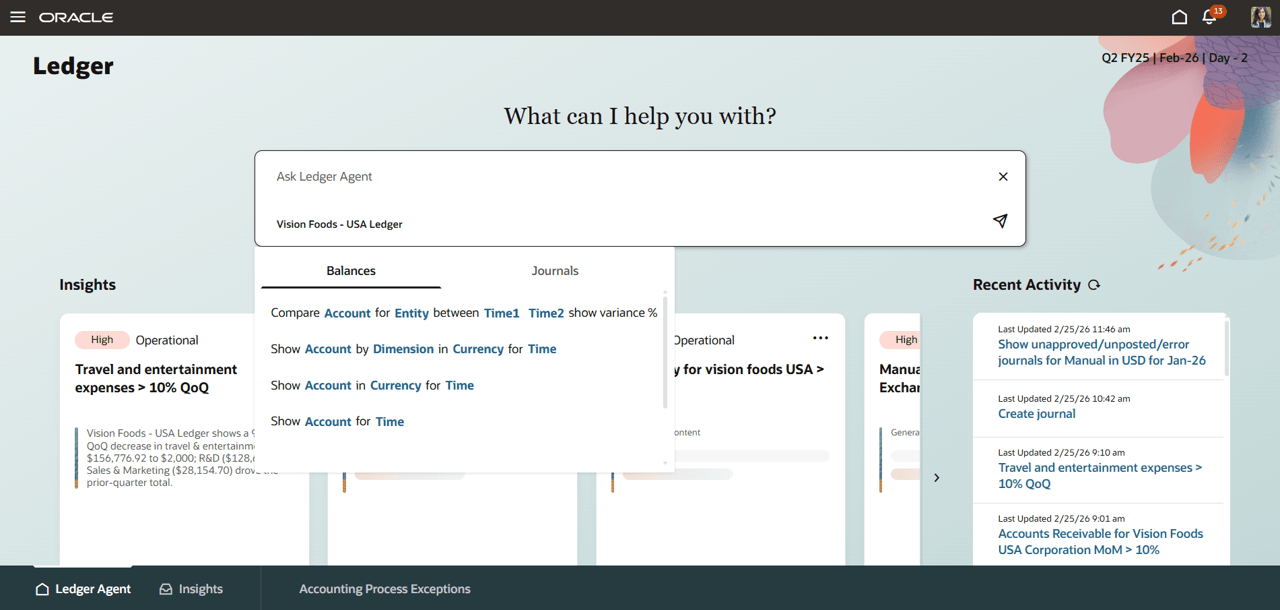This screenshot has height=610, width=1280.
Task: Open Travel and entertainment expenses activity link
Action: [1099, 475]
